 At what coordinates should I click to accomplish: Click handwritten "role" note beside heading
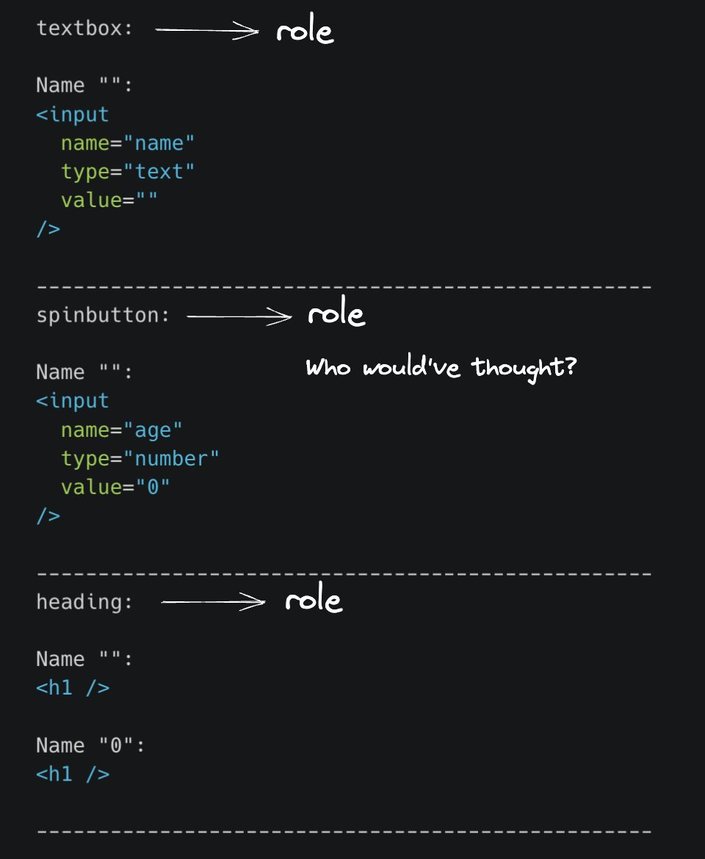pos(313,602)
